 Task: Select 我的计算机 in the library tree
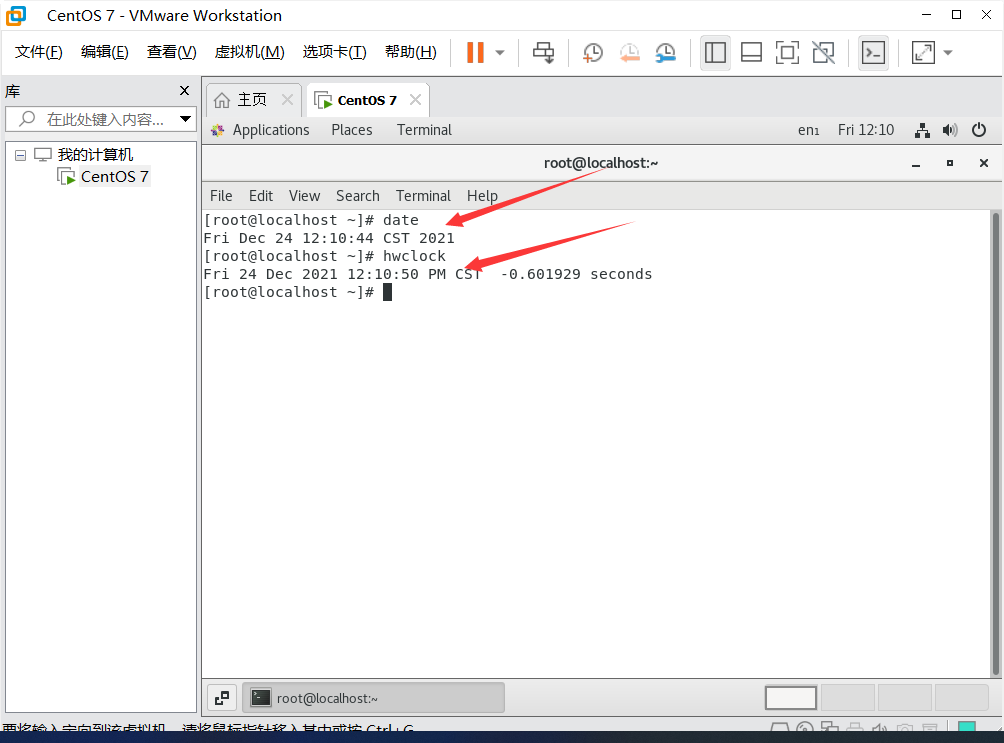pyautogui.click(x=95, y=154)
